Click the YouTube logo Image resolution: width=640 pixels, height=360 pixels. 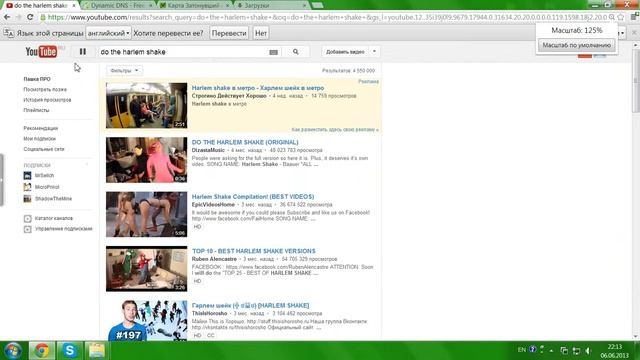pyautogui.click(x=41, y=52)
